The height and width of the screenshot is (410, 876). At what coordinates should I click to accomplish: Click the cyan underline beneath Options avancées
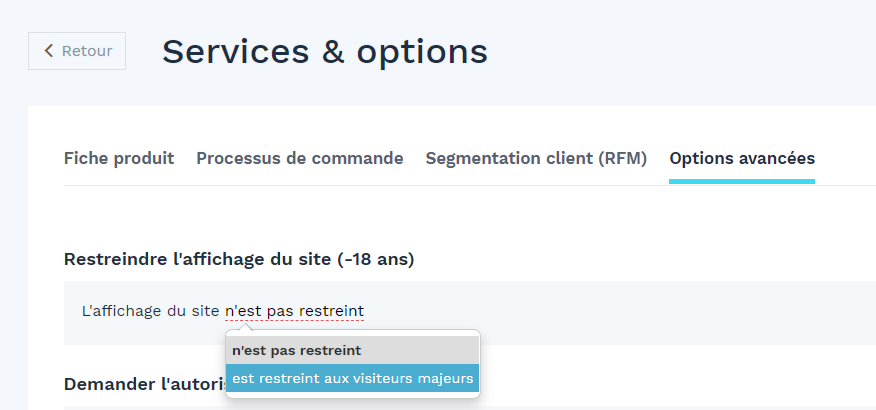click(742, 182)
